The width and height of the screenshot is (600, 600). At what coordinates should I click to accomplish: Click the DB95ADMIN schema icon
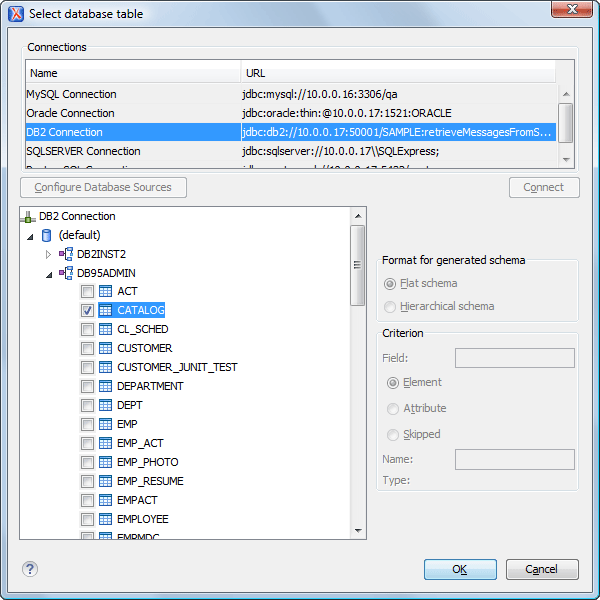[66, 273]
